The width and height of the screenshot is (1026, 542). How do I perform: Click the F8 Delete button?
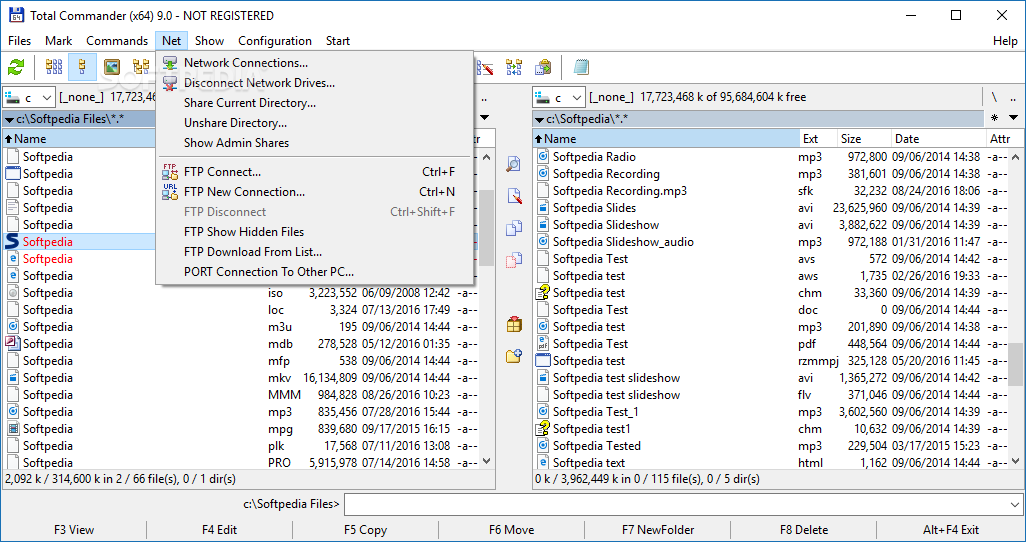point(804,530)
